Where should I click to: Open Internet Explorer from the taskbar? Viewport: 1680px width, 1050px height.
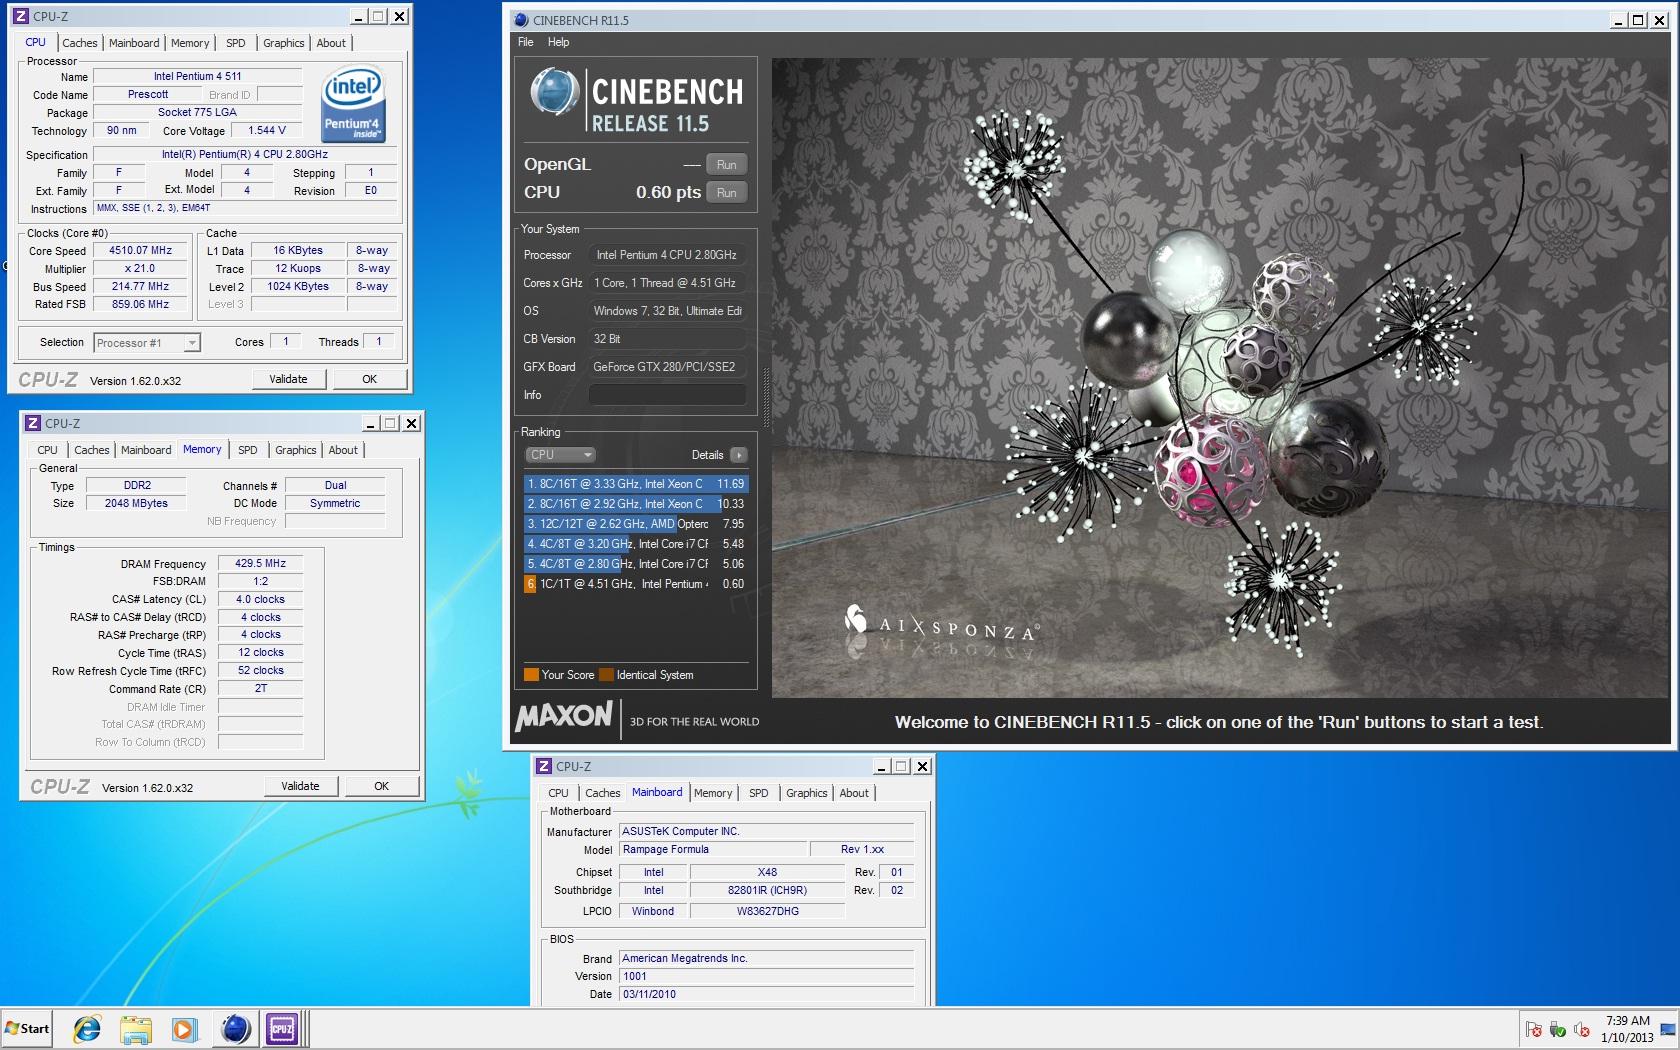(87, 1028)
